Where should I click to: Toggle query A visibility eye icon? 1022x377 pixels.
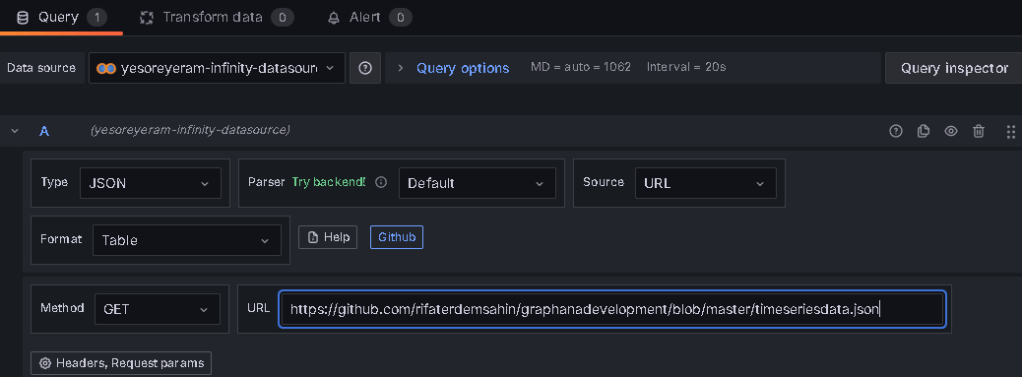[x=951, y=131]
